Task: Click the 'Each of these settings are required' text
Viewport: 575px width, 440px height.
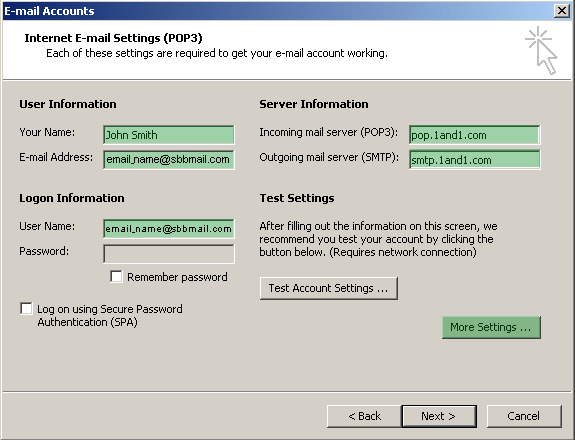Action: (217, 54)
